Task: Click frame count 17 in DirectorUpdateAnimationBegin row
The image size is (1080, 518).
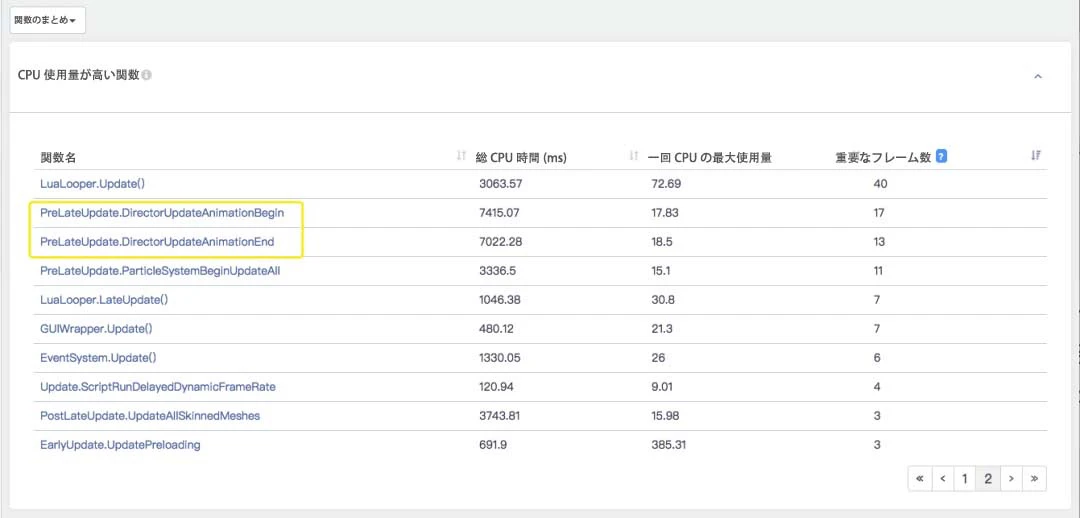Action: (x=878, y=213)
